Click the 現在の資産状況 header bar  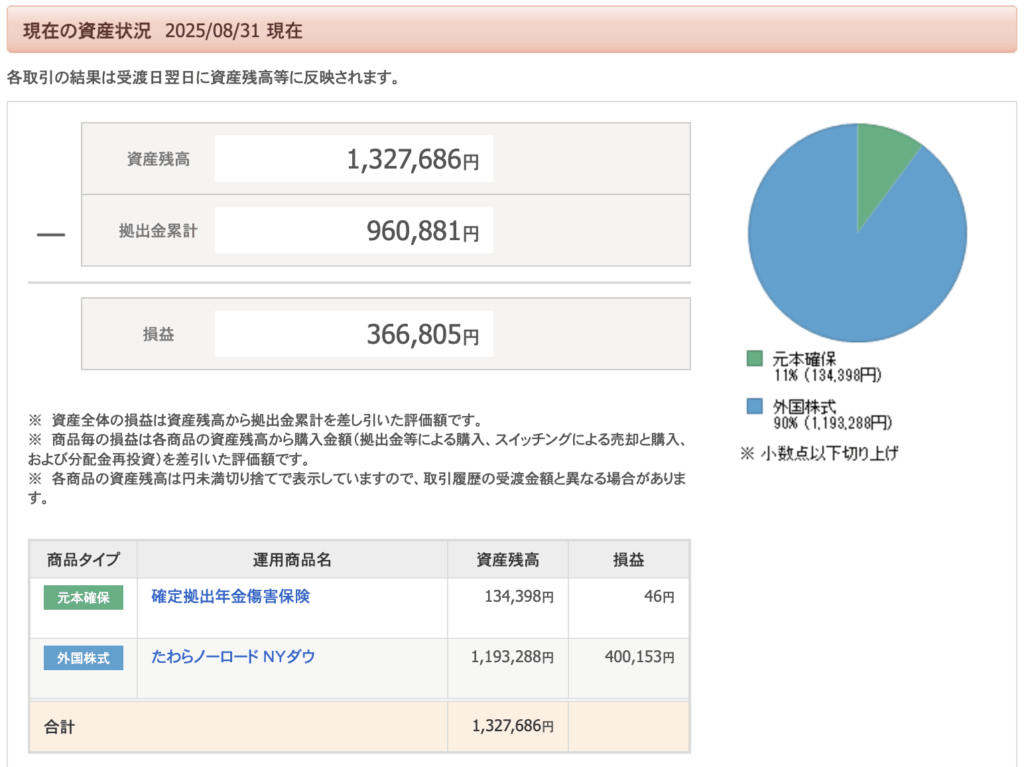(512, 30)
